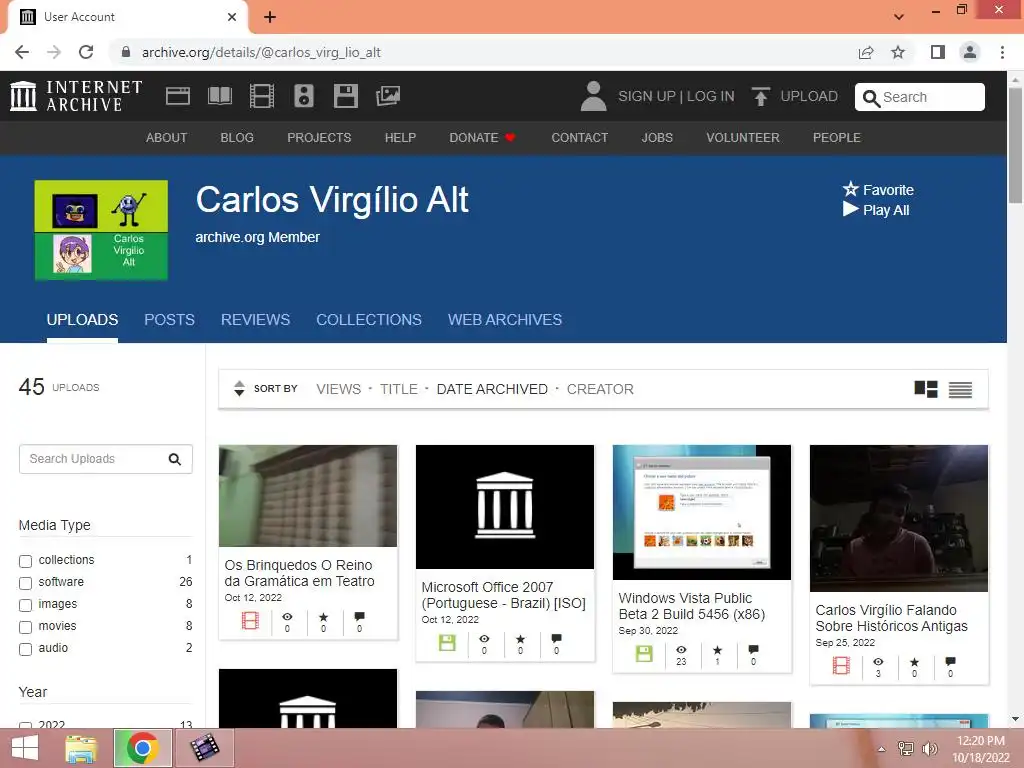Switch to the WEB ARCHIVES tab
The height and width of the screenshot is (768, 1024).
(505, 320)
